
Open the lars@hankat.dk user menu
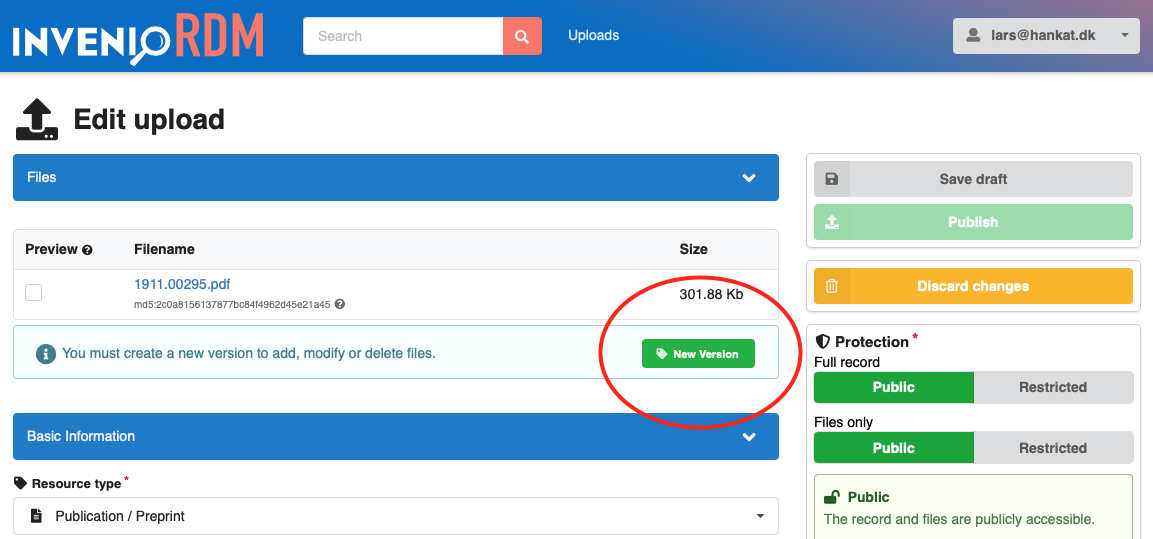(x=1046, y=36)
